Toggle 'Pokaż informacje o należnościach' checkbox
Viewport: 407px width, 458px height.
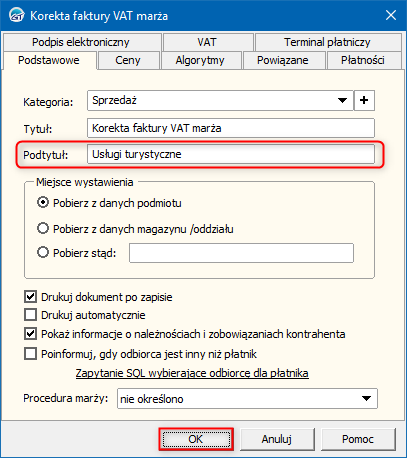[x=30, y=334]
